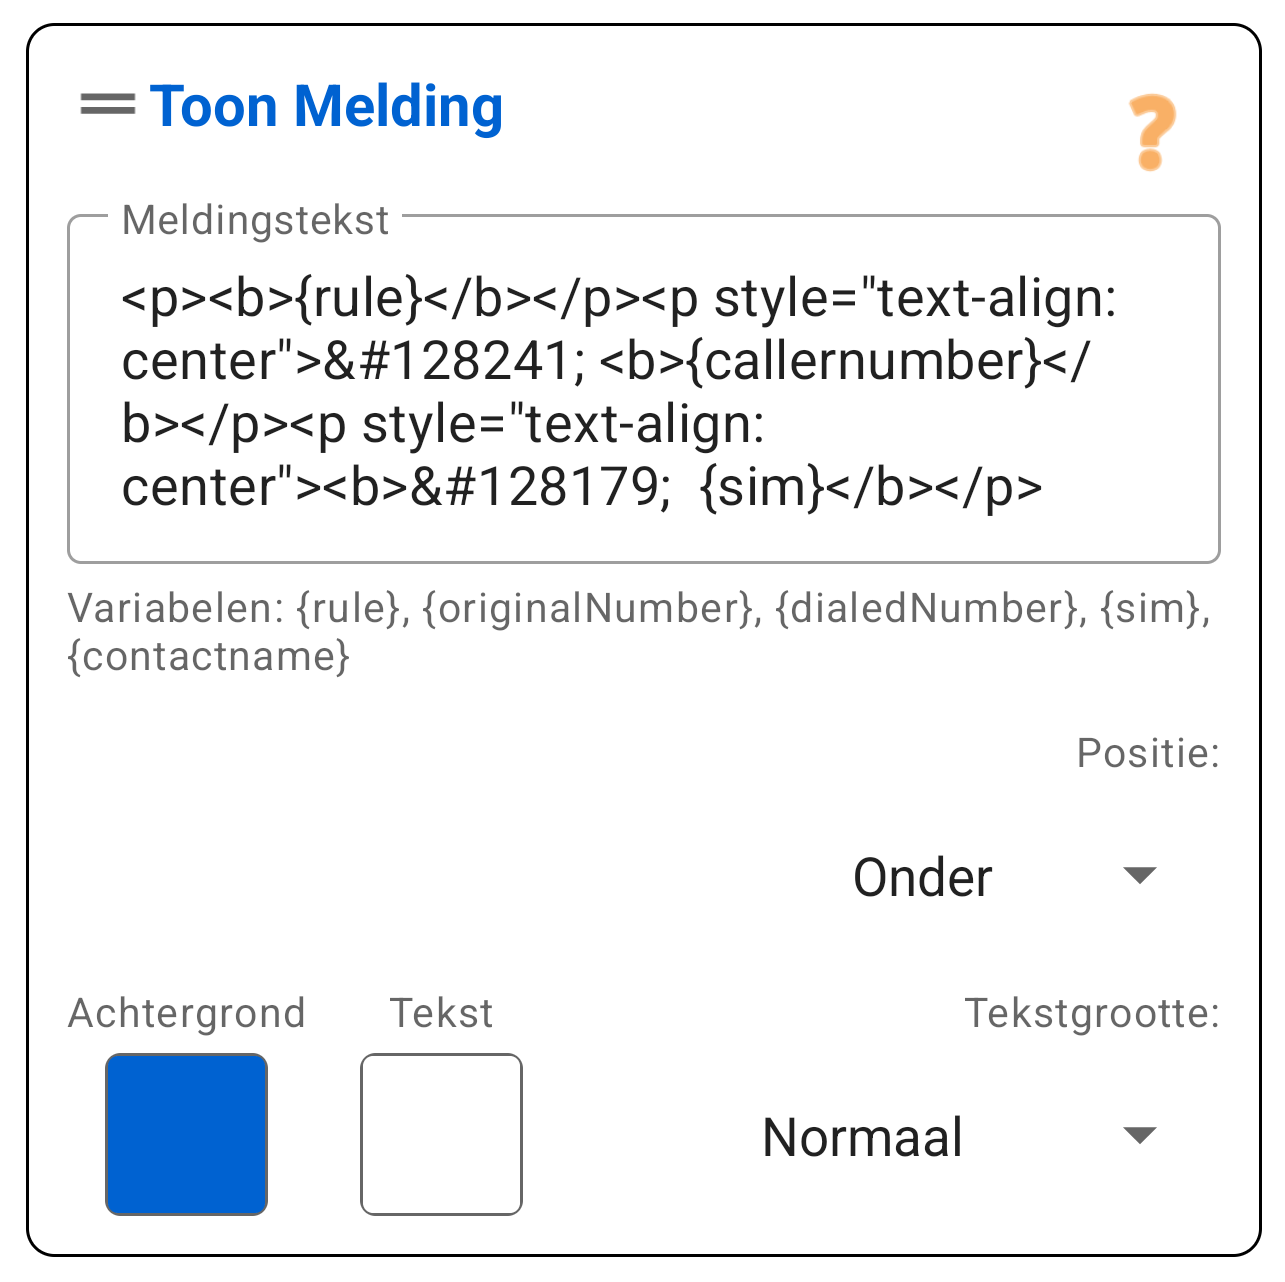Screen dimensions: 1285x1282
Task: Click the hamburger menu icon beside Toon Melding
Action: click(x=107, y=104)
